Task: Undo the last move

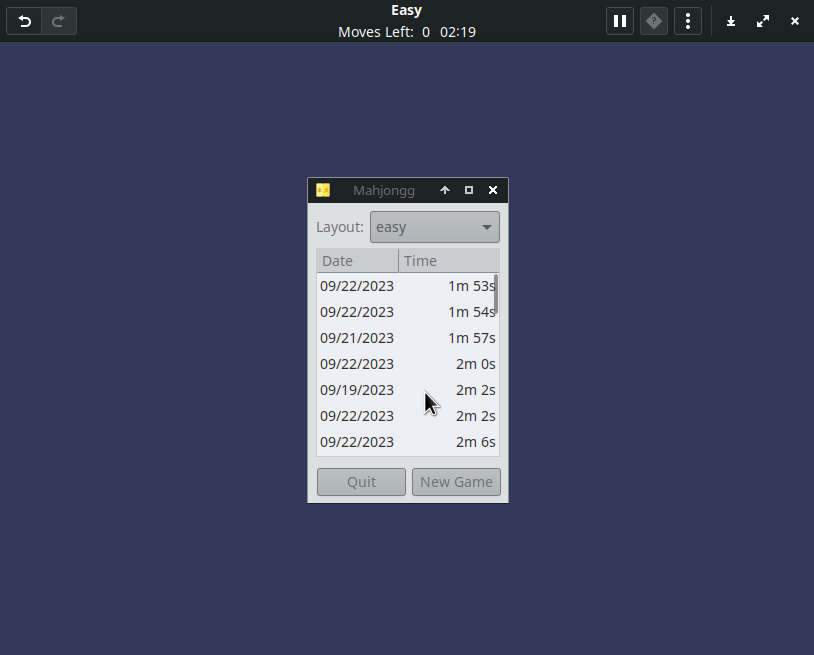Action: pos(24,21)
